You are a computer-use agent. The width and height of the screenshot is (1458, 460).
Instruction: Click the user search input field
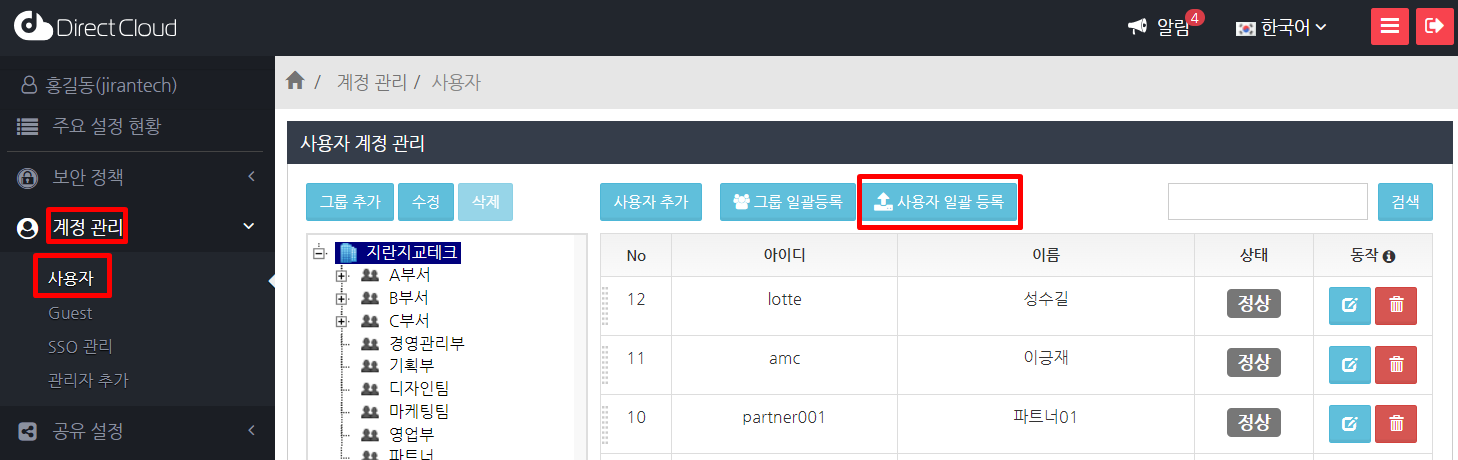tap(1267, 201)
